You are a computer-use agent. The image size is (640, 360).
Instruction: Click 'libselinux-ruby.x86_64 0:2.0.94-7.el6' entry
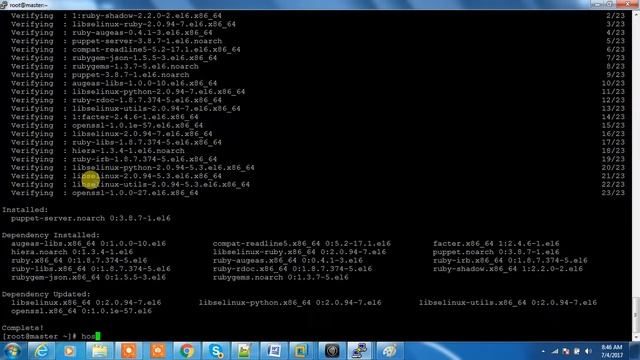(x=299, y=252)
